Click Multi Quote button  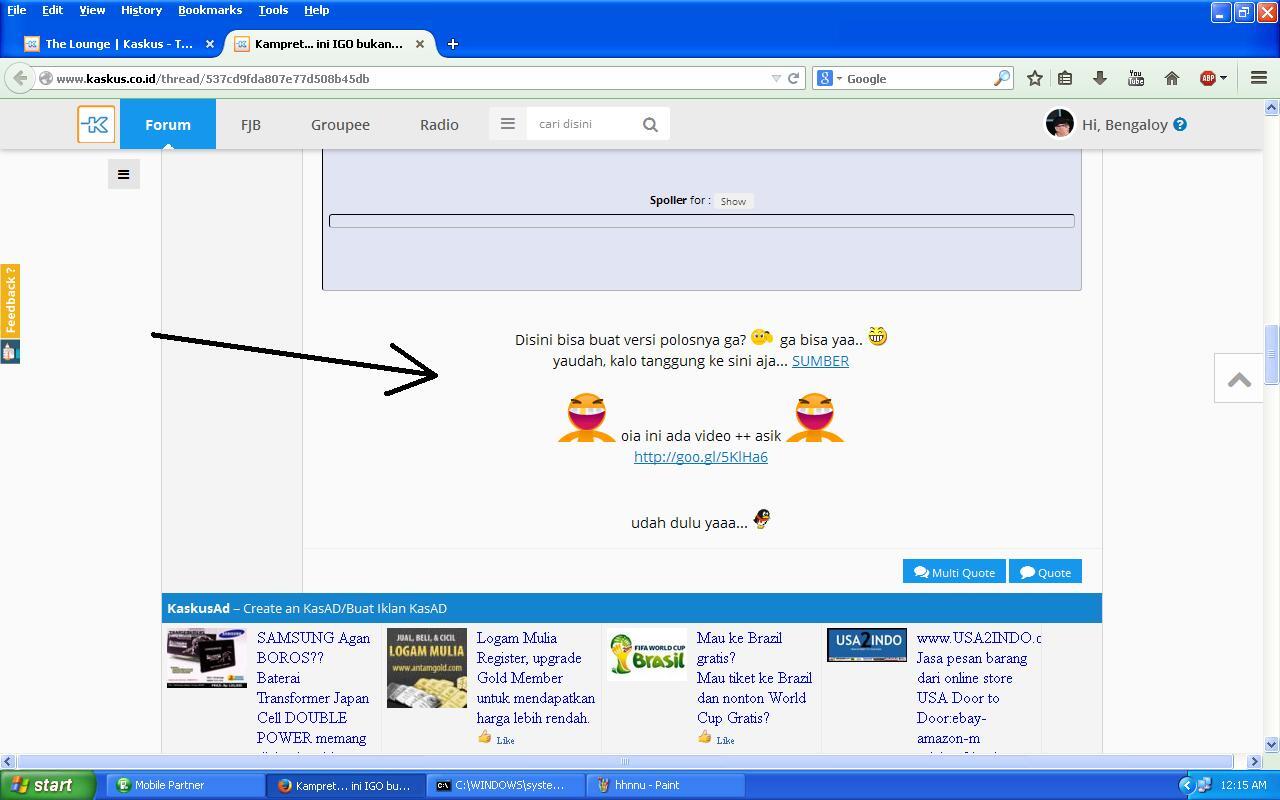tap(954, 572)
